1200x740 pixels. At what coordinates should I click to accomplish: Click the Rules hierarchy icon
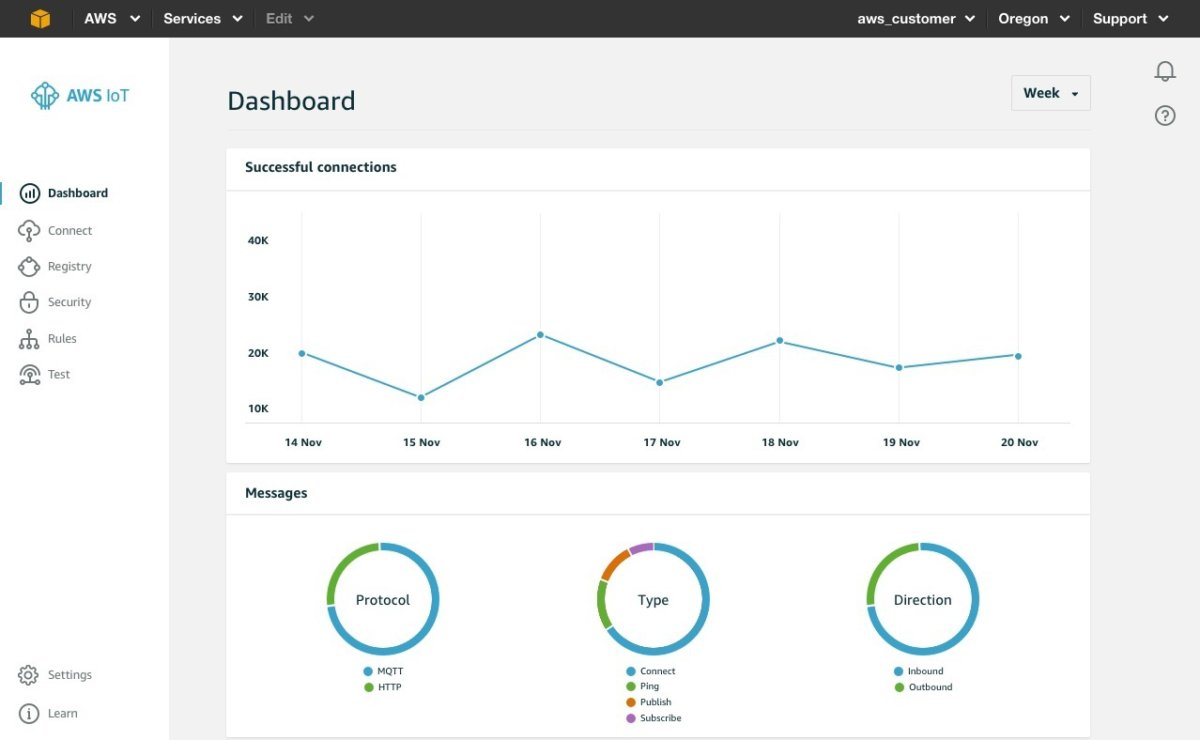tap(29, 339)
